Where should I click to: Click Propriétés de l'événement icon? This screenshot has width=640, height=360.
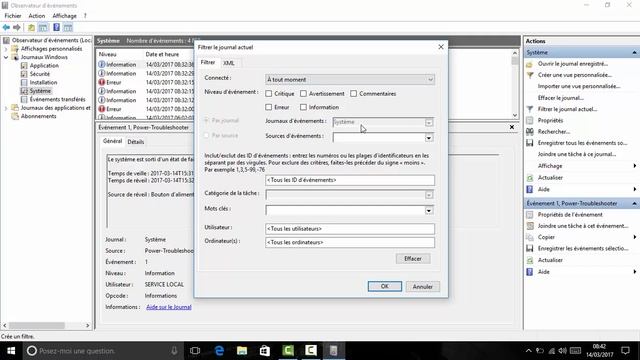(530, 215)
